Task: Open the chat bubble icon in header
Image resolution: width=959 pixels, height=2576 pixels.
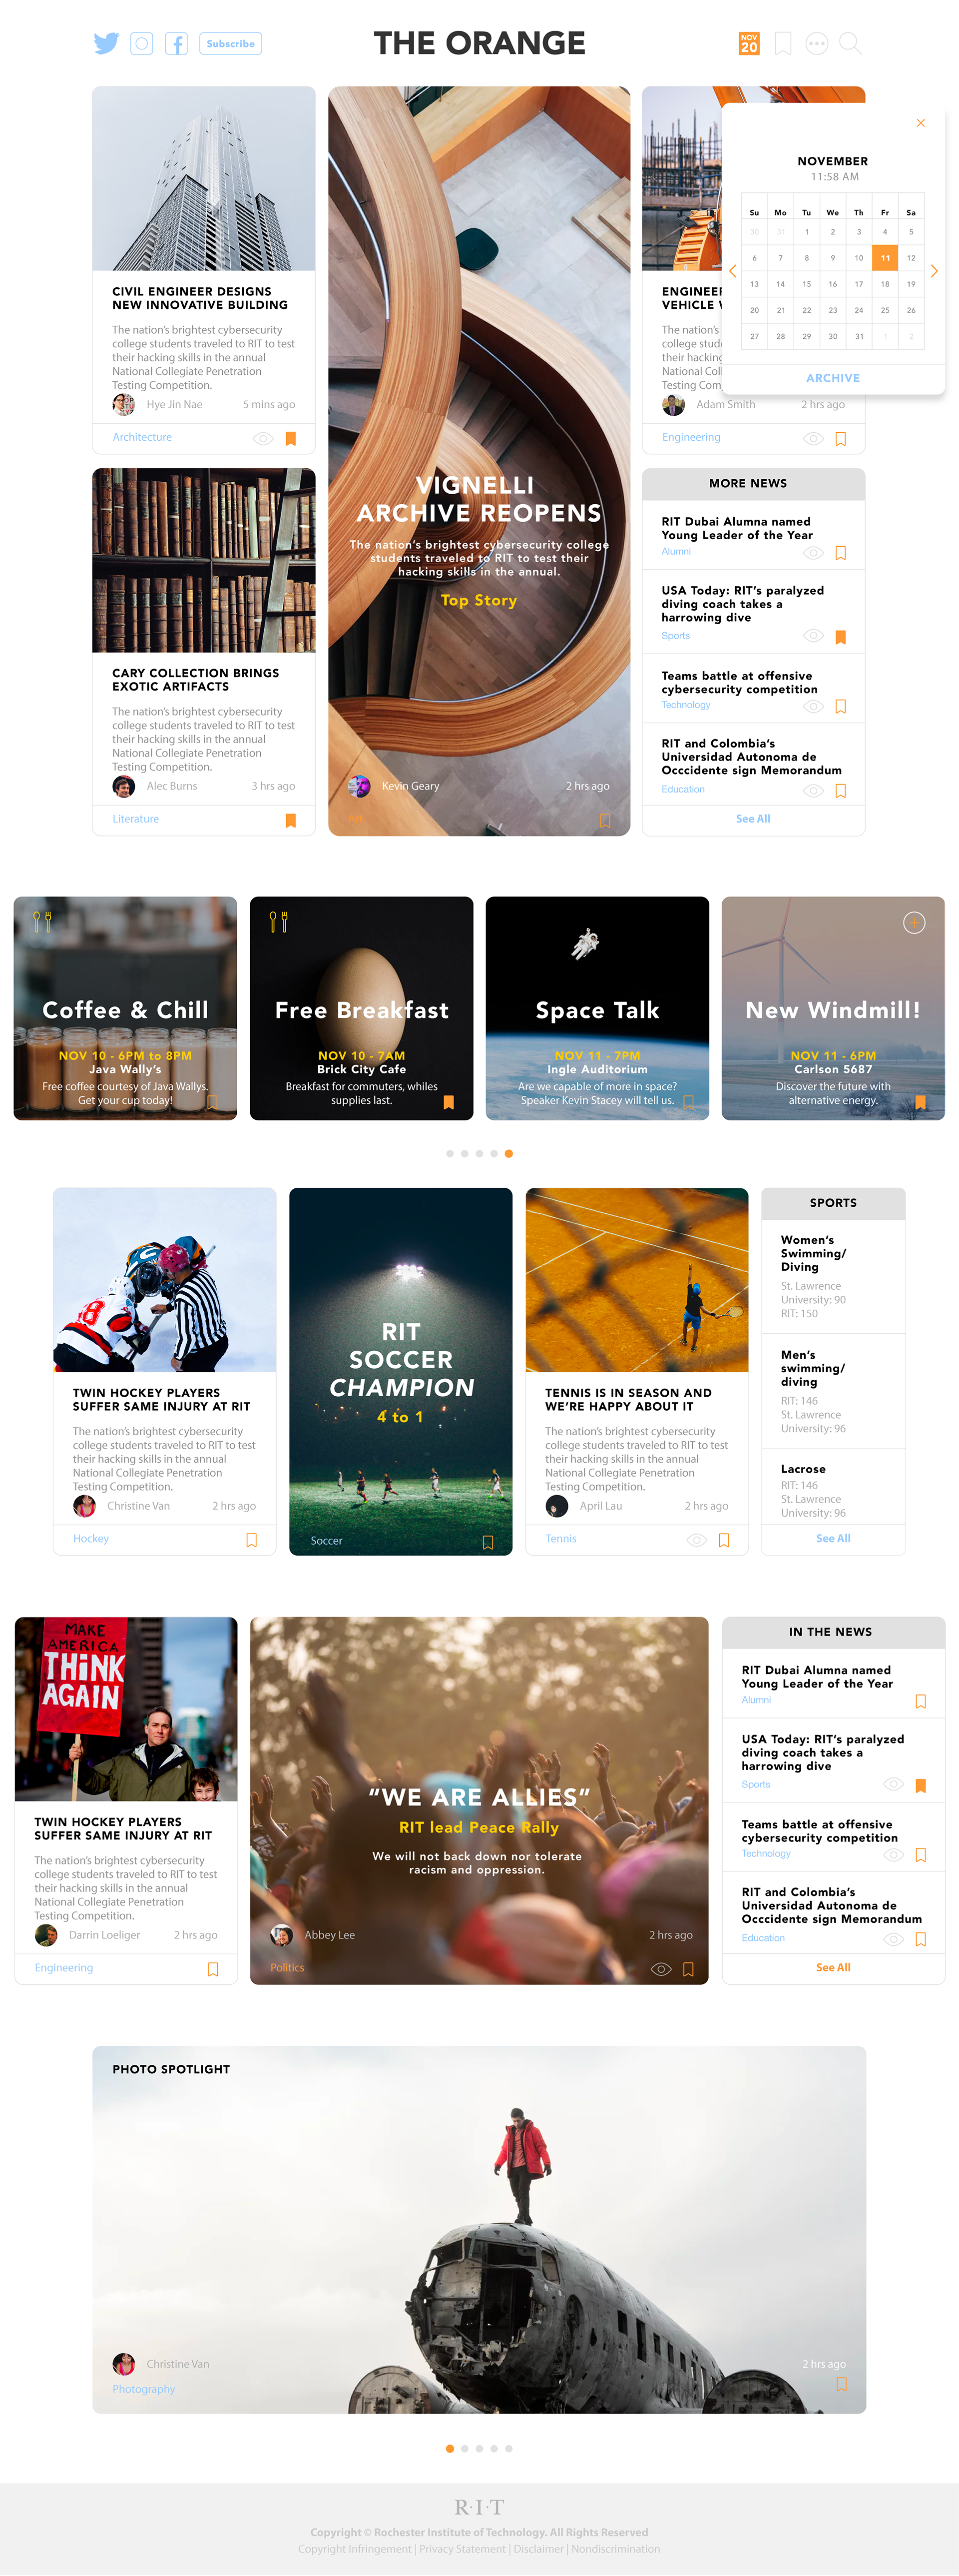Action: pos(817,44)
